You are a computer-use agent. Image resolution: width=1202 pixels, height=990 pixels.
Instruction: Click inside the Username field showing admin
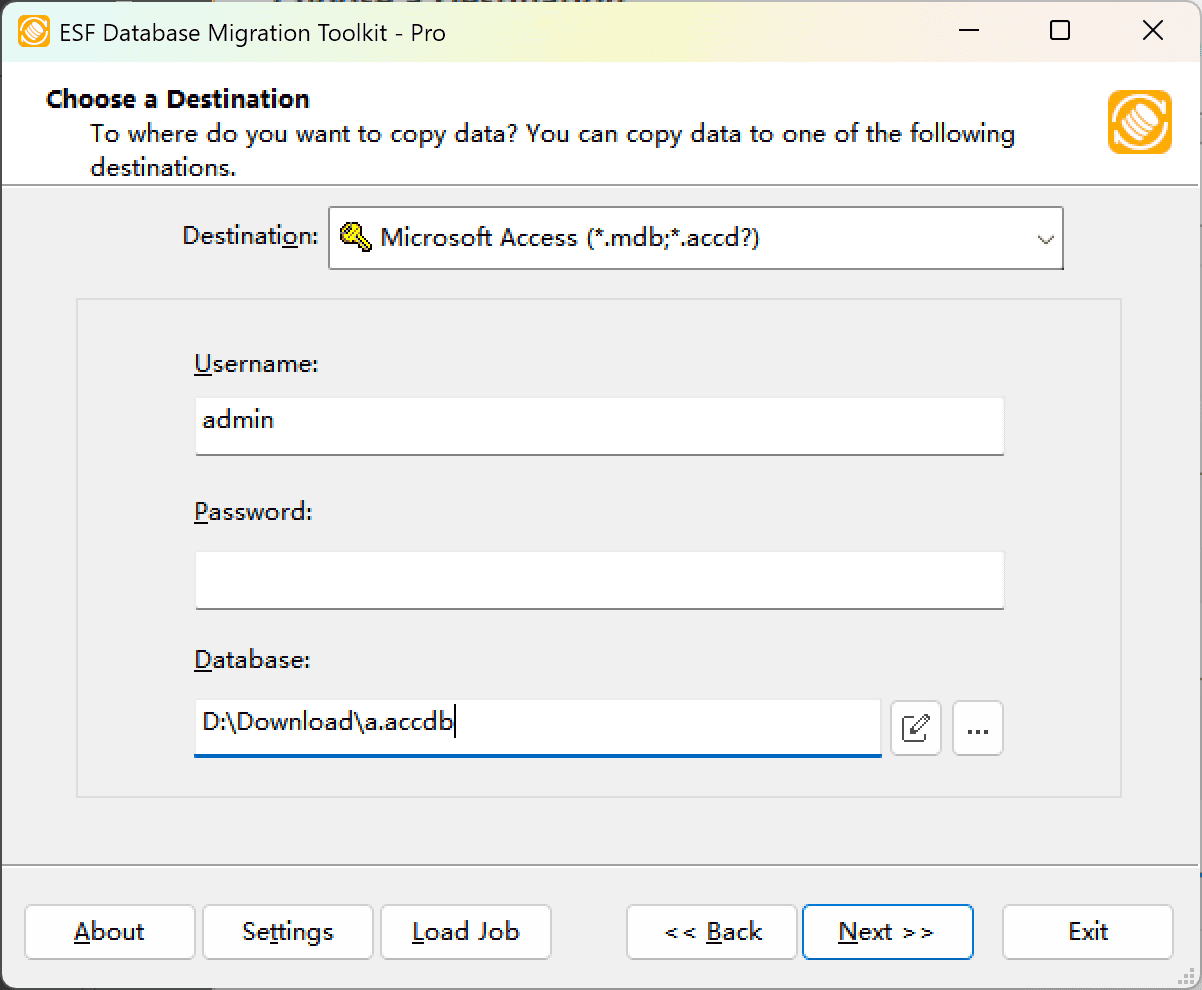click(x=598, y=426)
